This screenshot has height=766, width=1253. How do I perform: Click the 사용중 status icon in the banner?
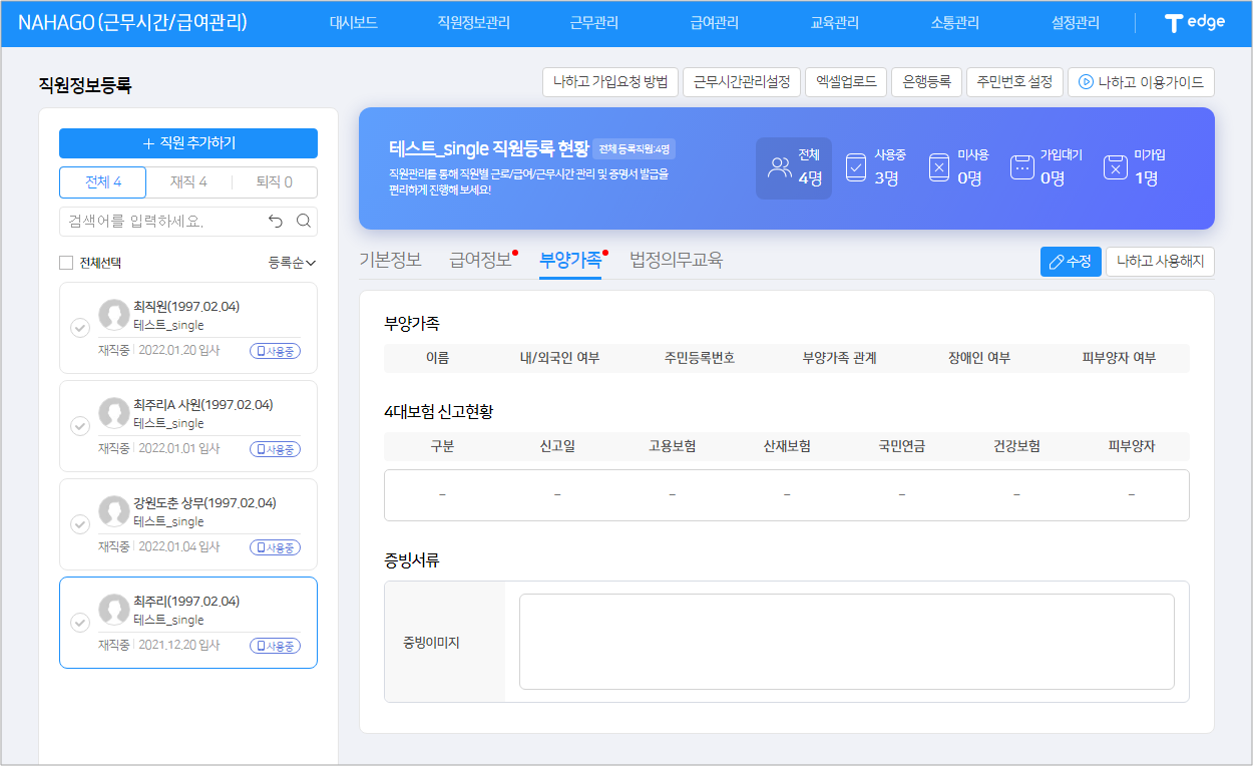coord(856,168)
